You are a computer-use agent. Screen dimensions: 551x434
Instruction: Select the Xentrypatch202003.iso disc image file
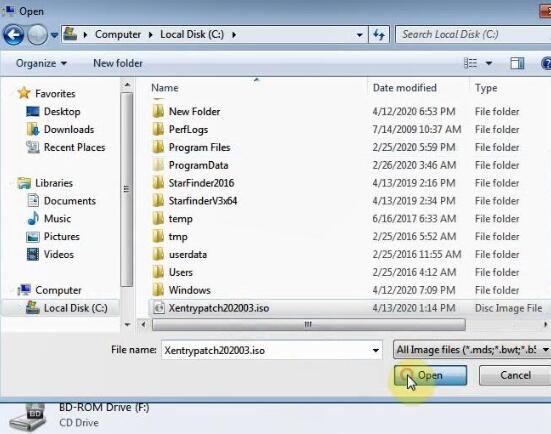[219, 308]
